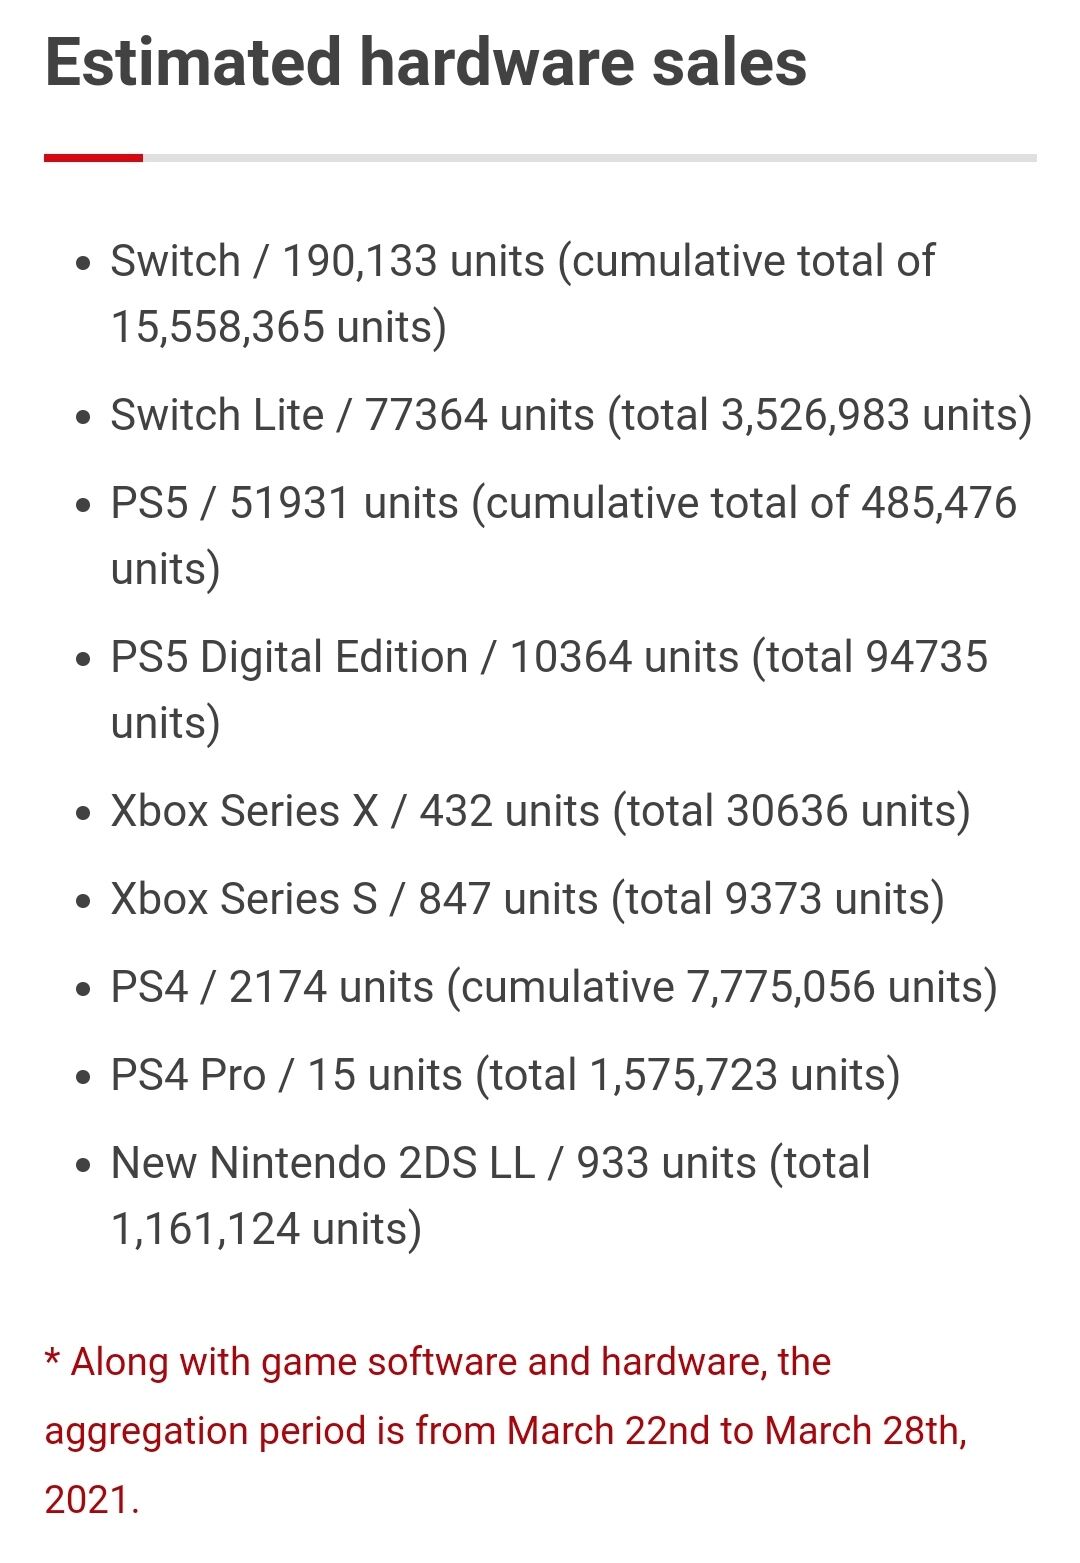The image size is (1080, 1563).
Task: Click the bullet beside Xbox Series X
Action: pos(84,813)
